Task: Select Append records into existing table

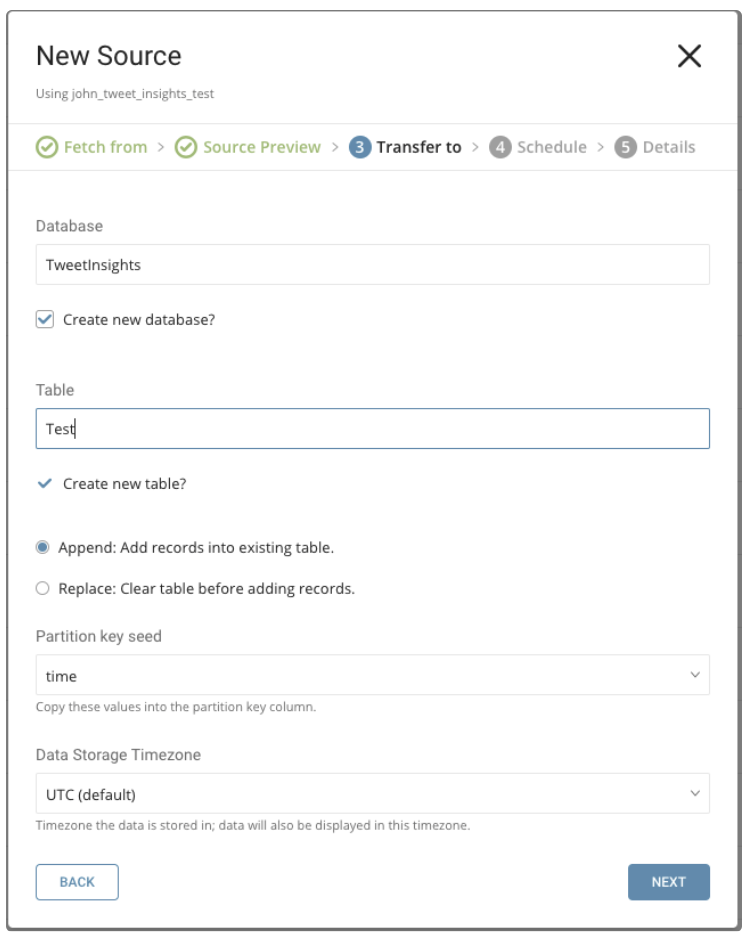Action: pyautogui.click(x=43, y=548)
